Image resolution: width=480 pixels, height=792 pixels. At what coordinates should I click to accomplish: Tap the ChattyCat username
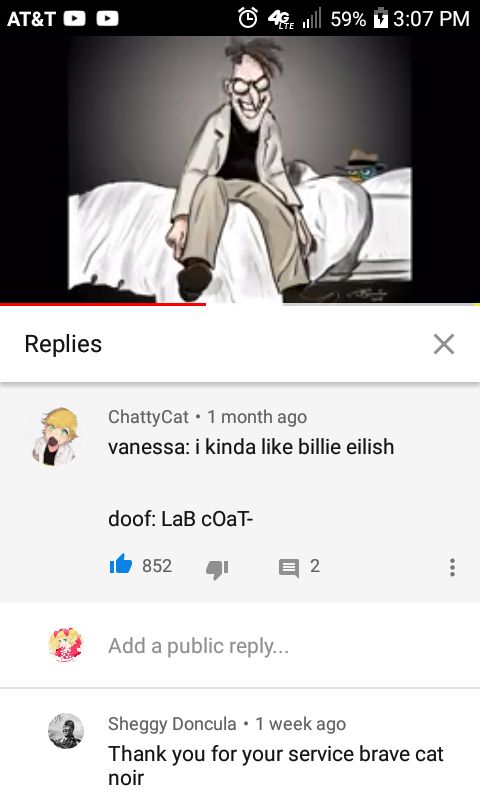pyautogui.click(x=148, y=417)
